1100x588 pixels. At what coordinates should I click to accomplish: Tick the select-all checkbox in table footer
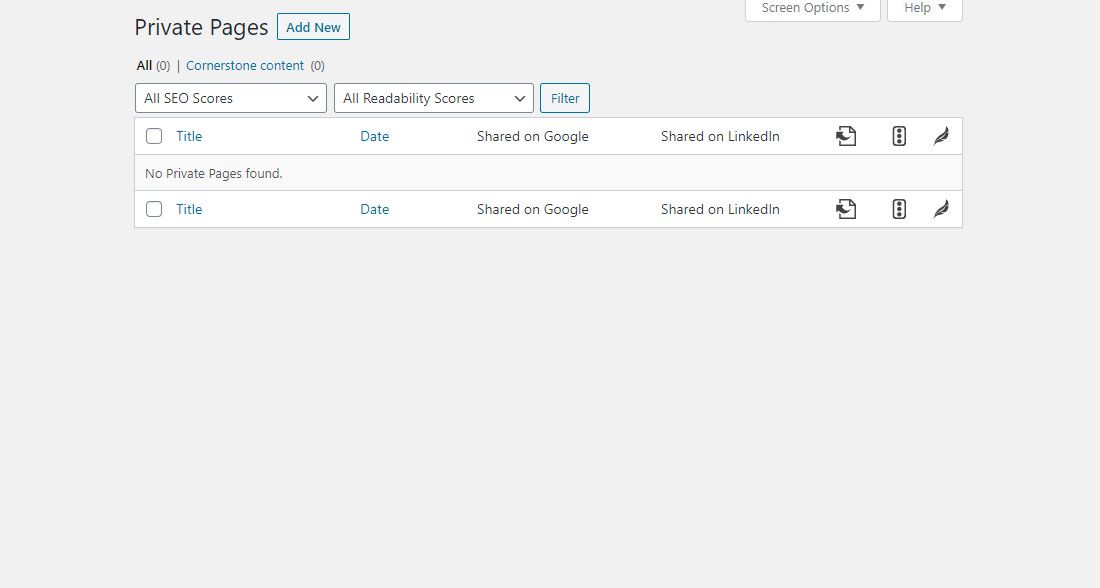pos(154,209)
